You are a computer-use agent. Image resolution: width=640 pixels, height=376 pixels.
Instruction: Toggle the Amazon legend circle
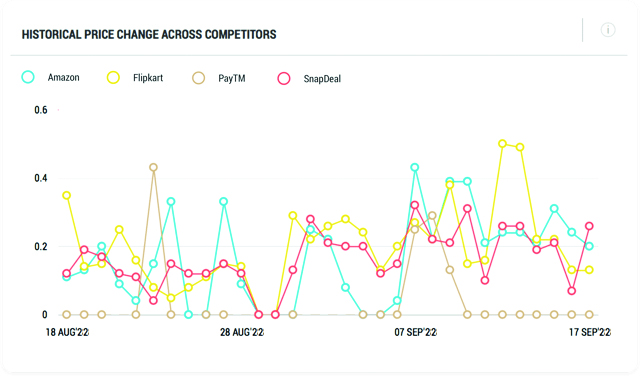tap(28, 77)
